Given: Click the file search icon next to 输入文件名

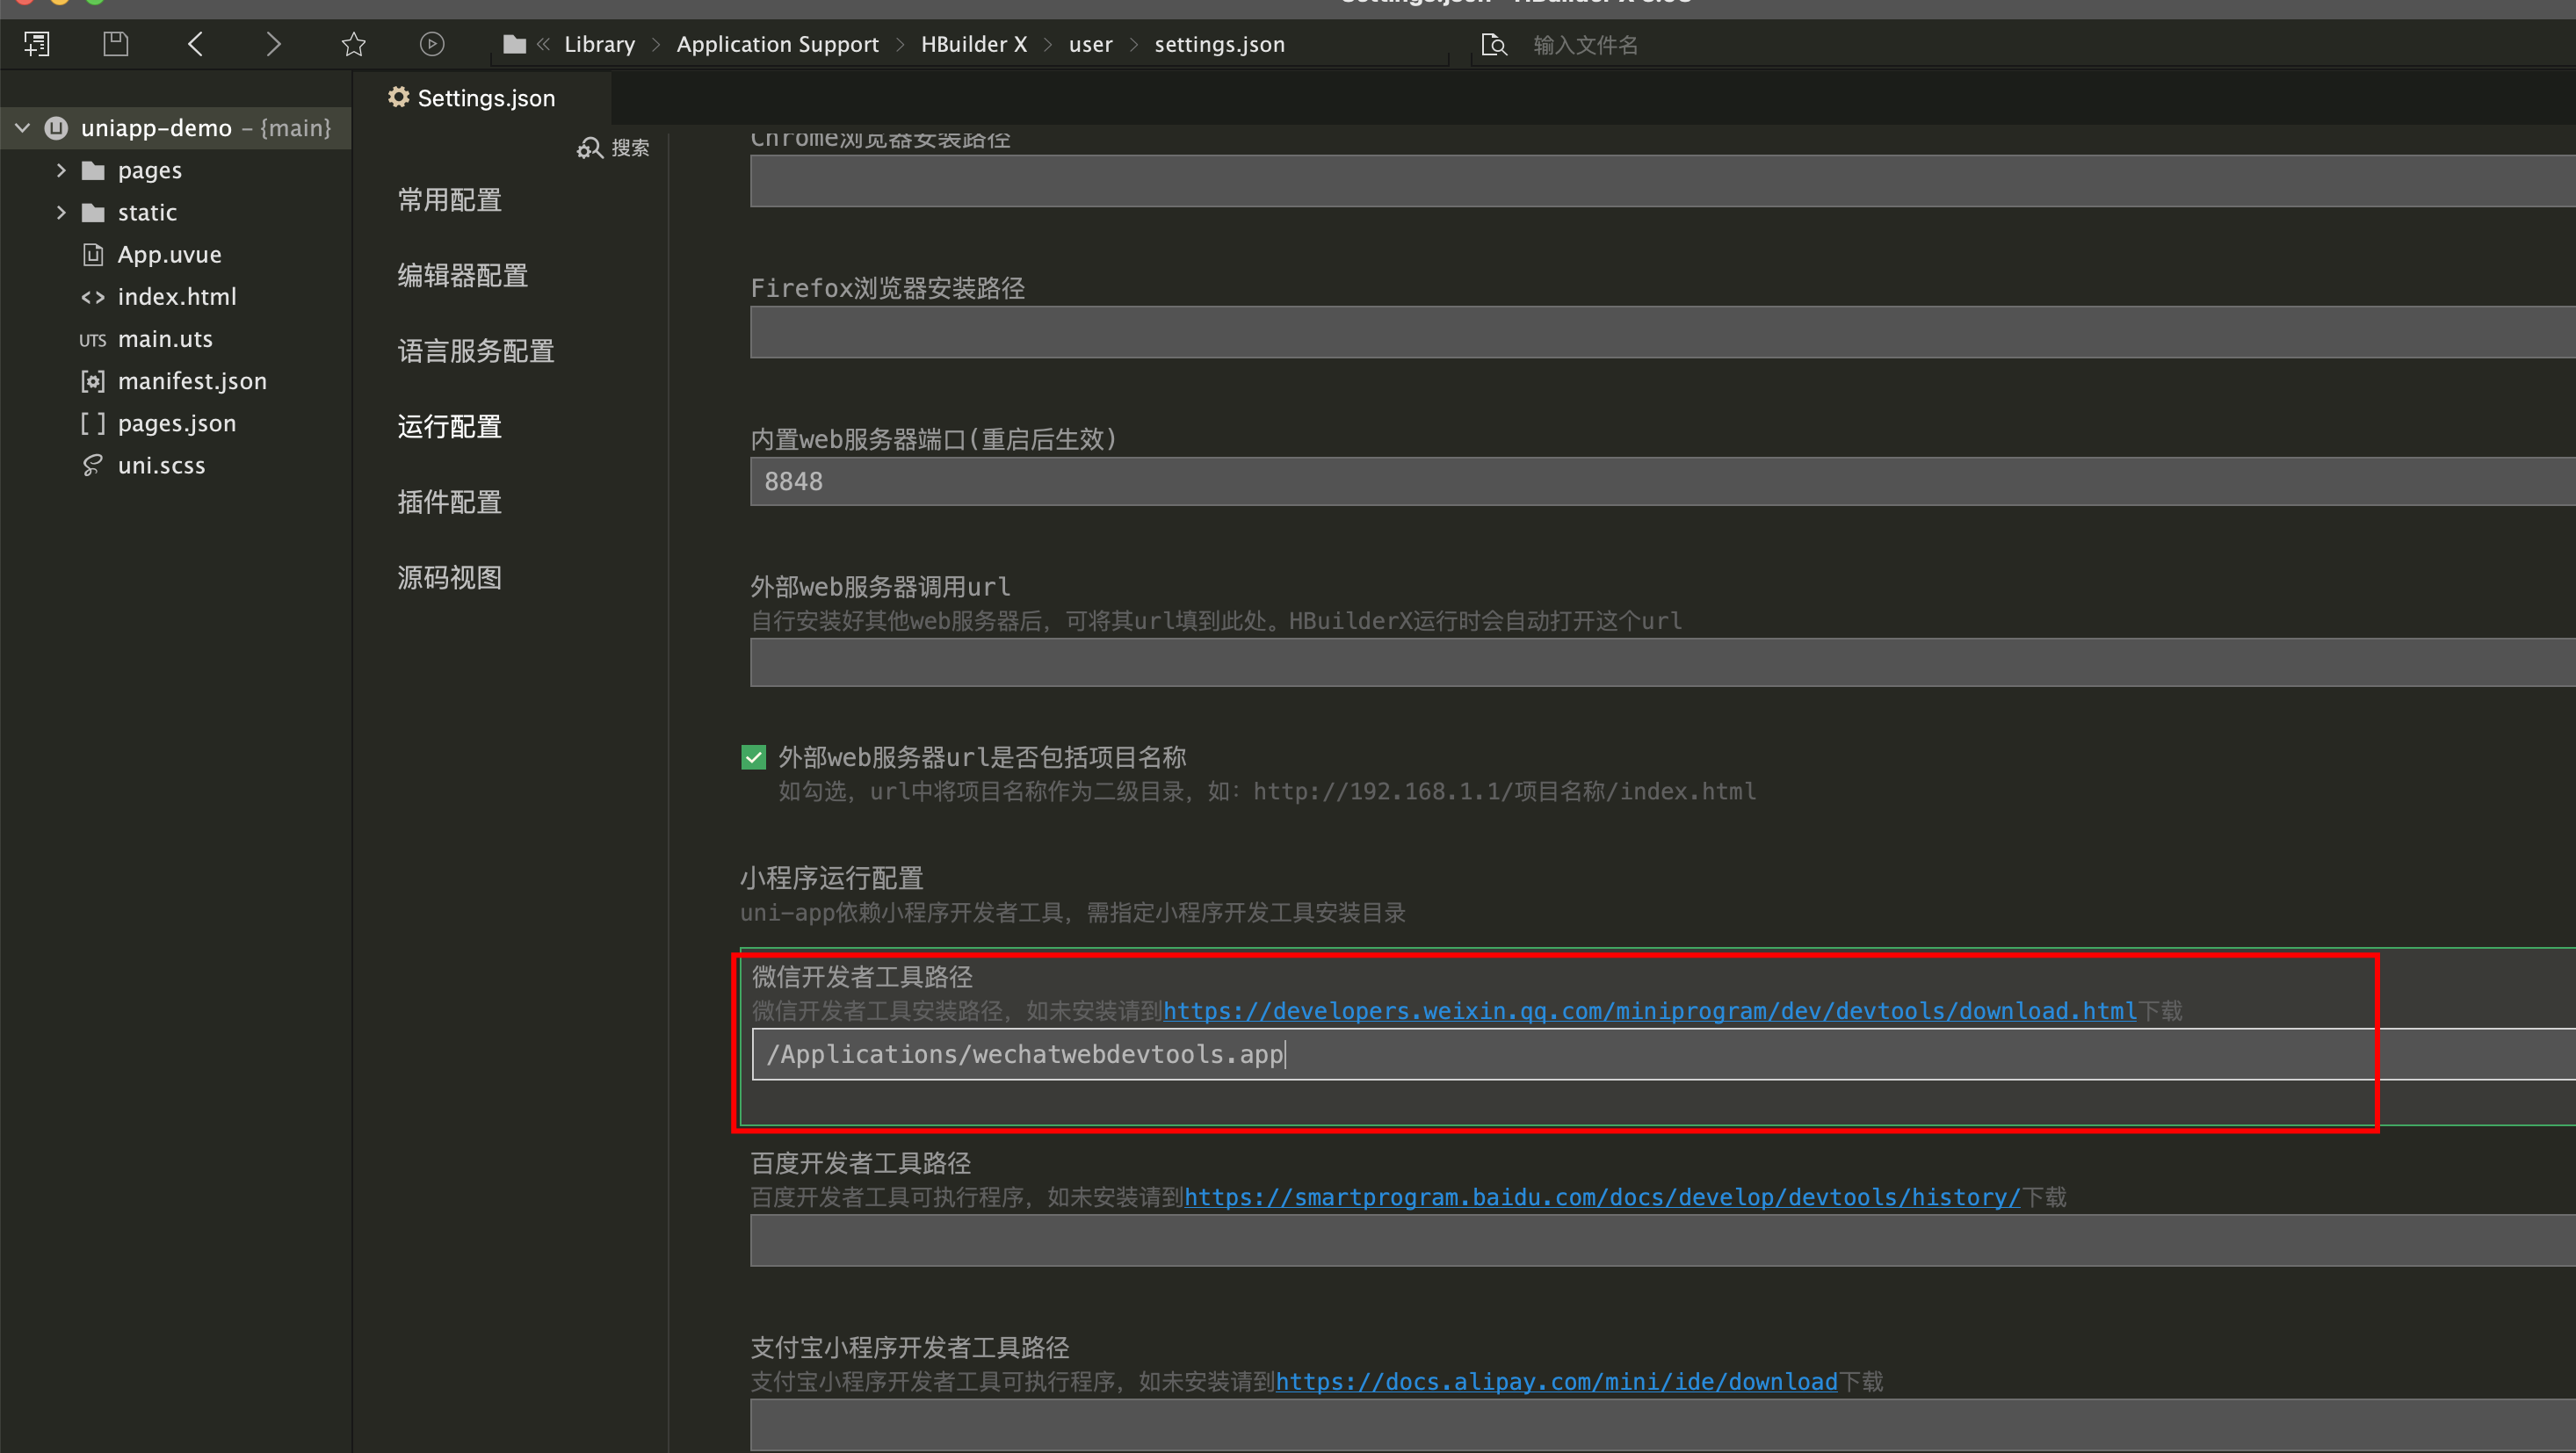Looking at the screenshot, I should 1493,44.
